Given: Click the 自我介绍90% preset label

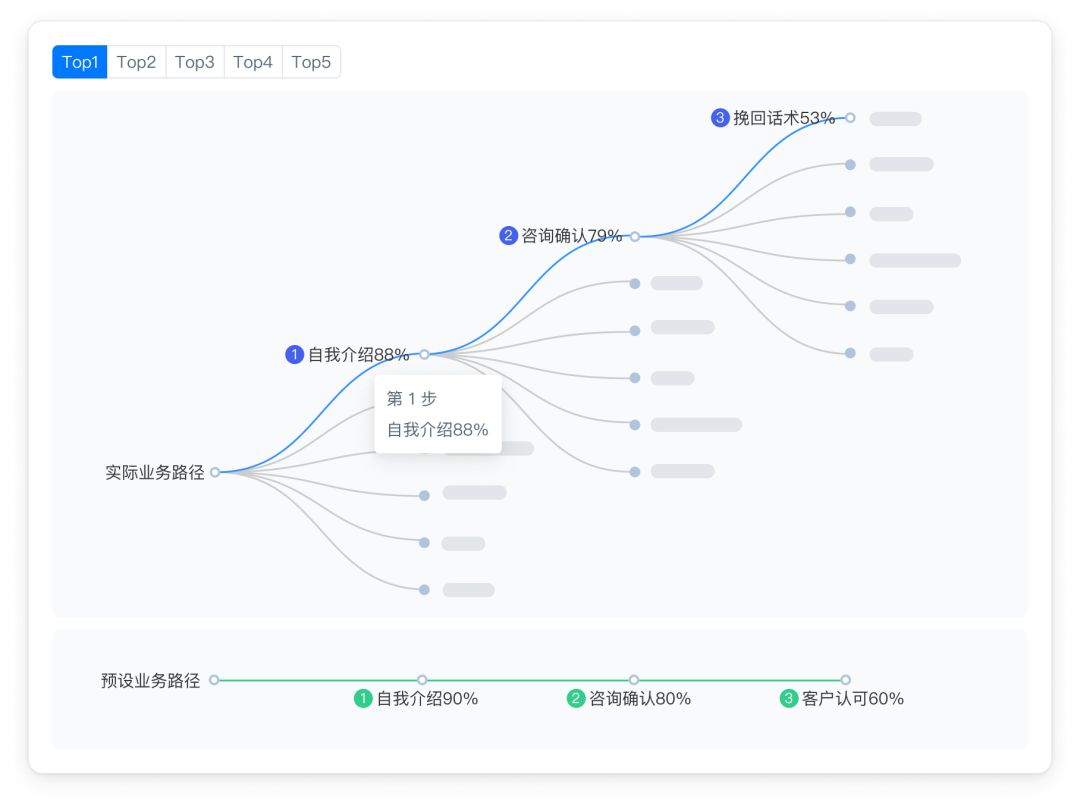Looking at the screenshot, I should pyautogui.click(x=427, y=699).
